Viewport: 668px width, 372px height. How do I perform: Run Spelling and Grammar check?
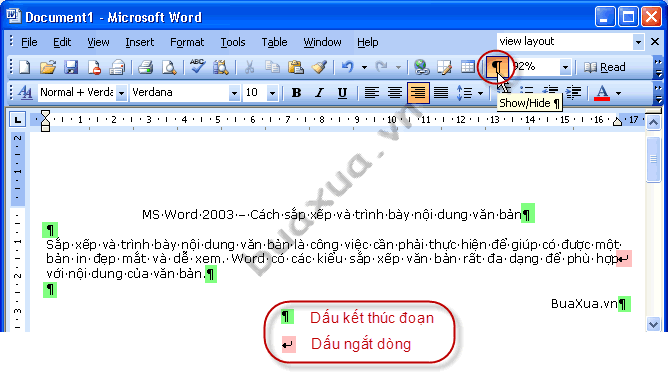coord(197,67)
